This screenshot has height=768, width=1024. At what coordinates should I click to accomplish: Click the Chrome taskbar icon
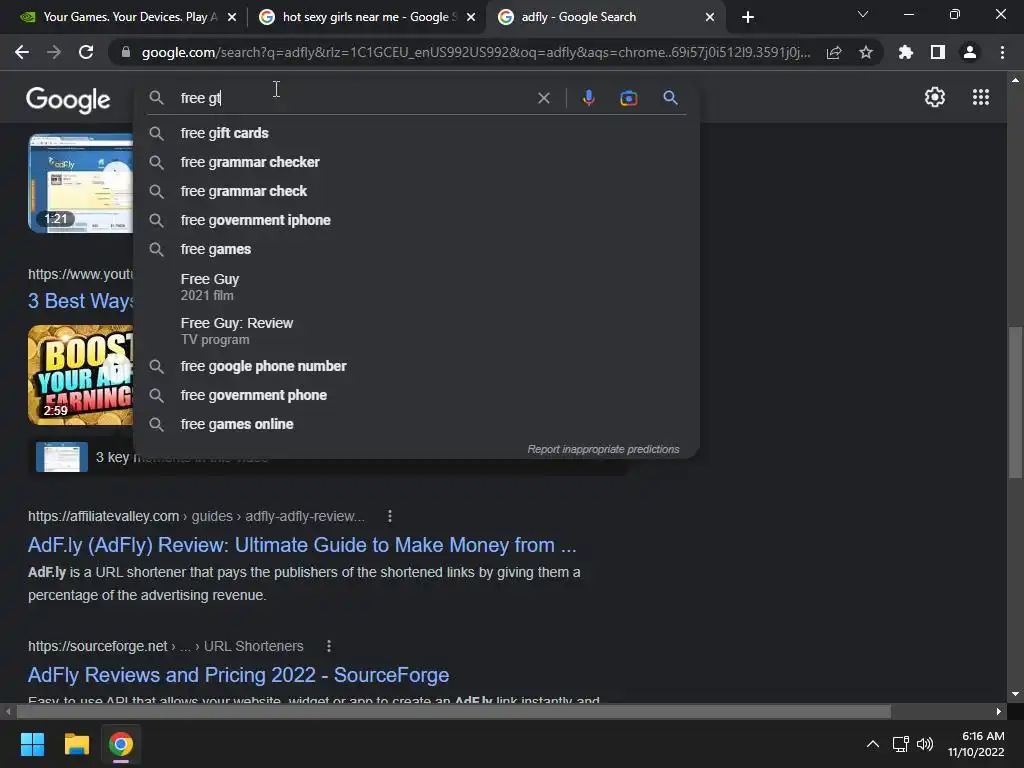pos(121,744)
